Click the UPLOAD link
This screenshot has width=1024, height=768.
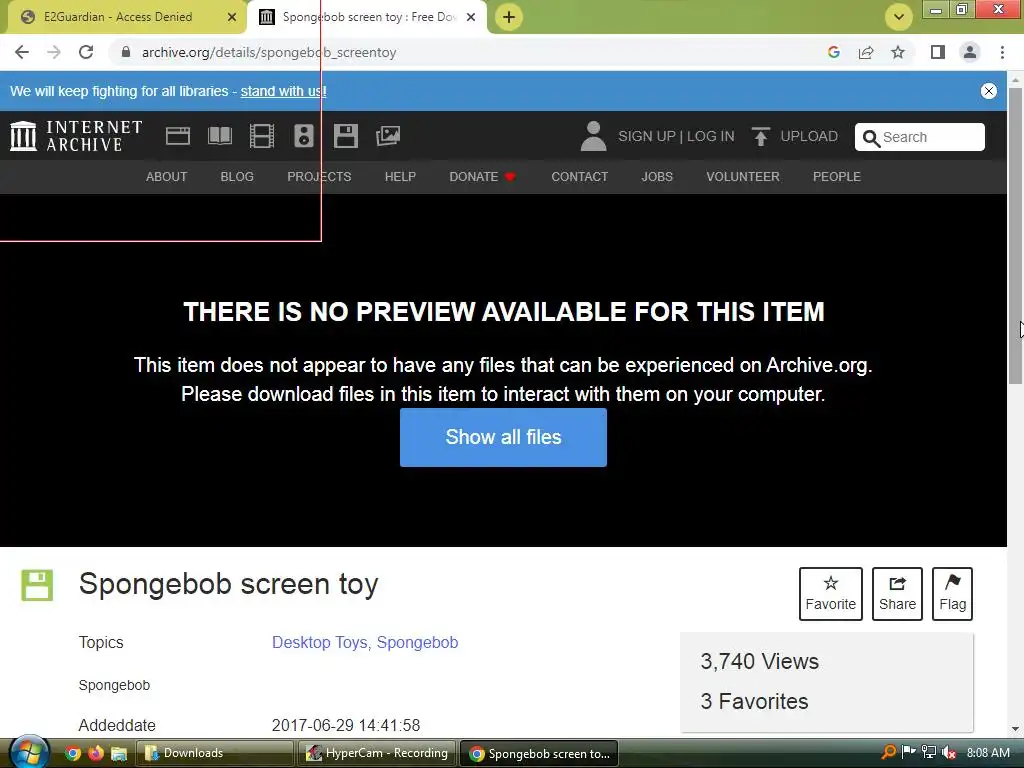tap(809, 136)
